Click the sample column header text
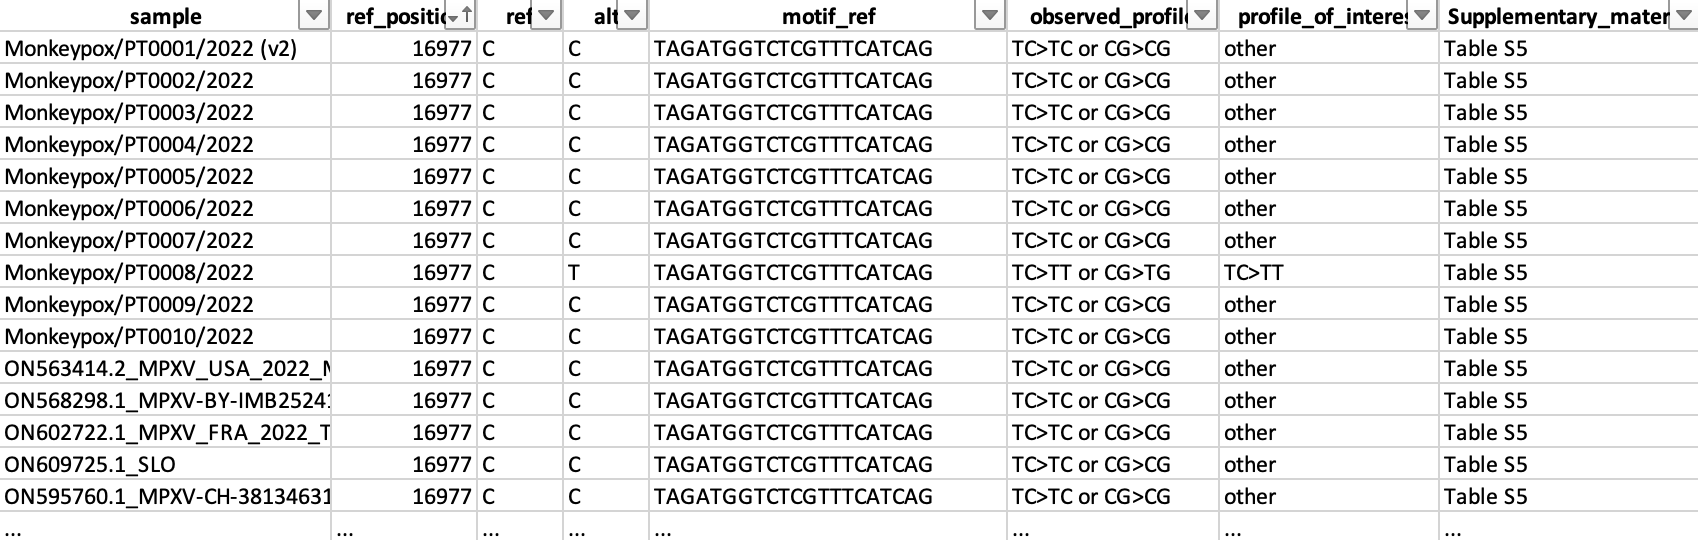 coord(166,16)
